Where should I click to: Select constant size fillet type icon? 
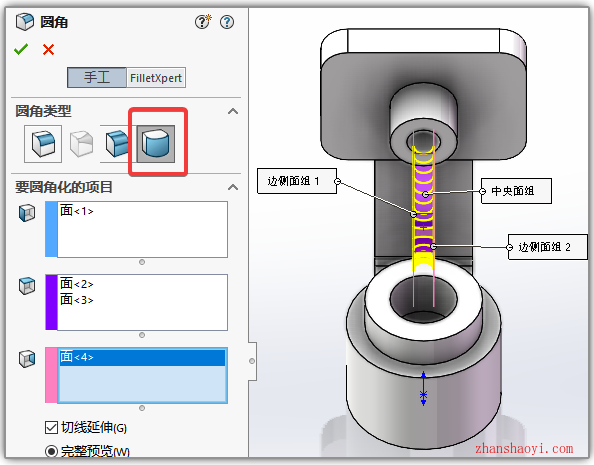pos(43,144)
